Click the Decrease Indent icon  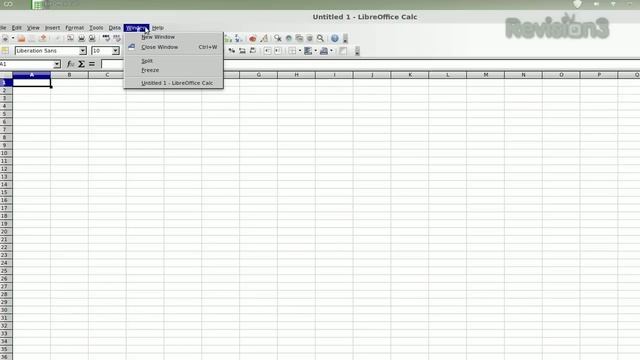coord(267,51)
